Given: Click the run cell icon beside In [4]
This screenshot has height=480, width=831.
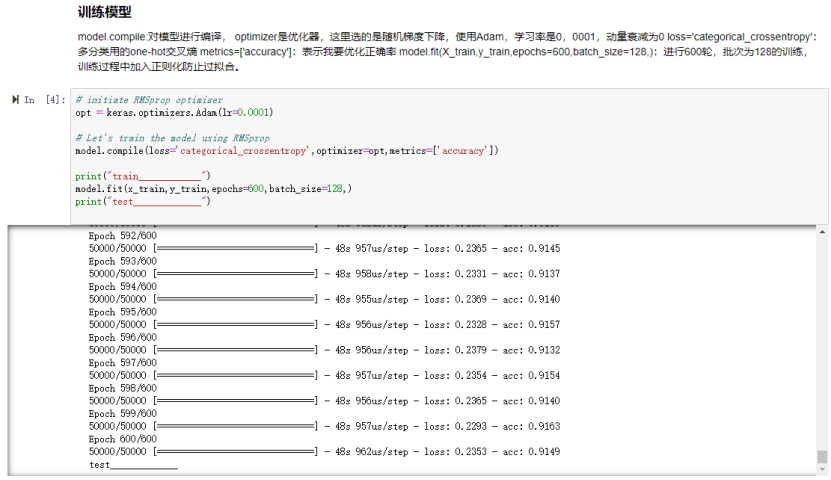Looking at the screenshot, I should (x=15, y=100).
